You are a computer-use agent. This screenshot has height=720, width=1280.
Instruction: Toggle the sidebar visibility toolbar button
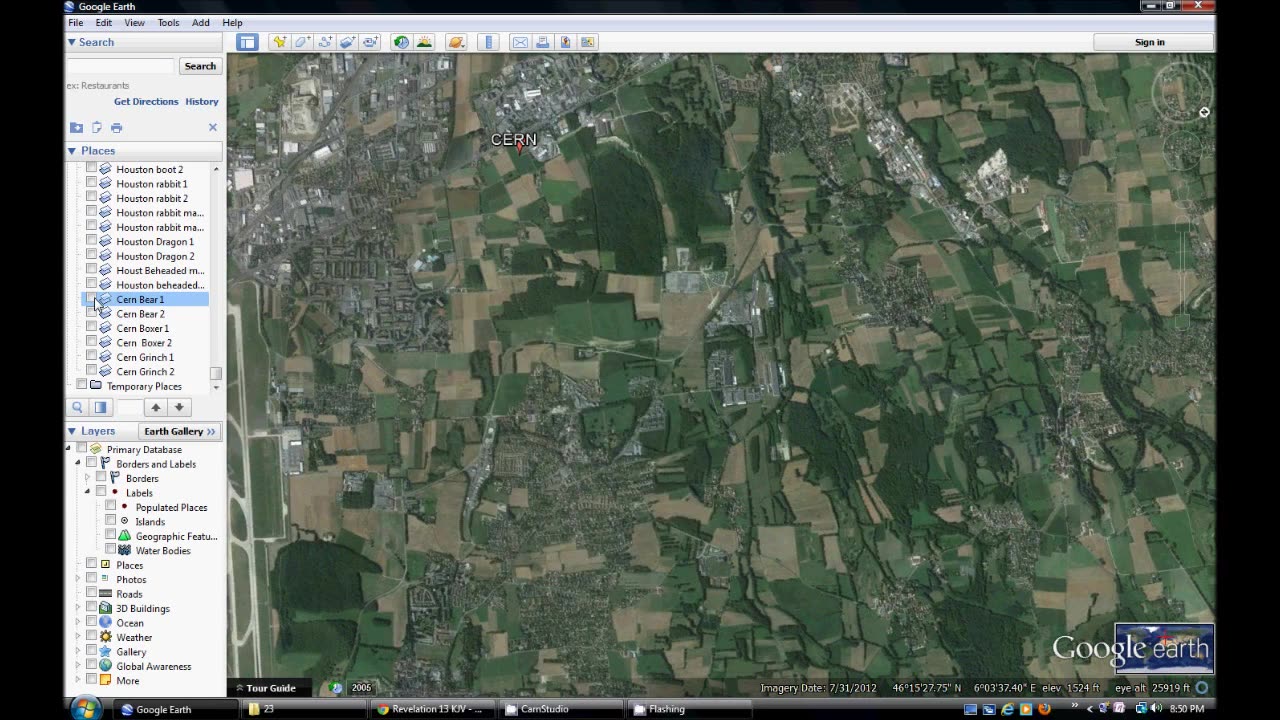click(x=247, y=42)
